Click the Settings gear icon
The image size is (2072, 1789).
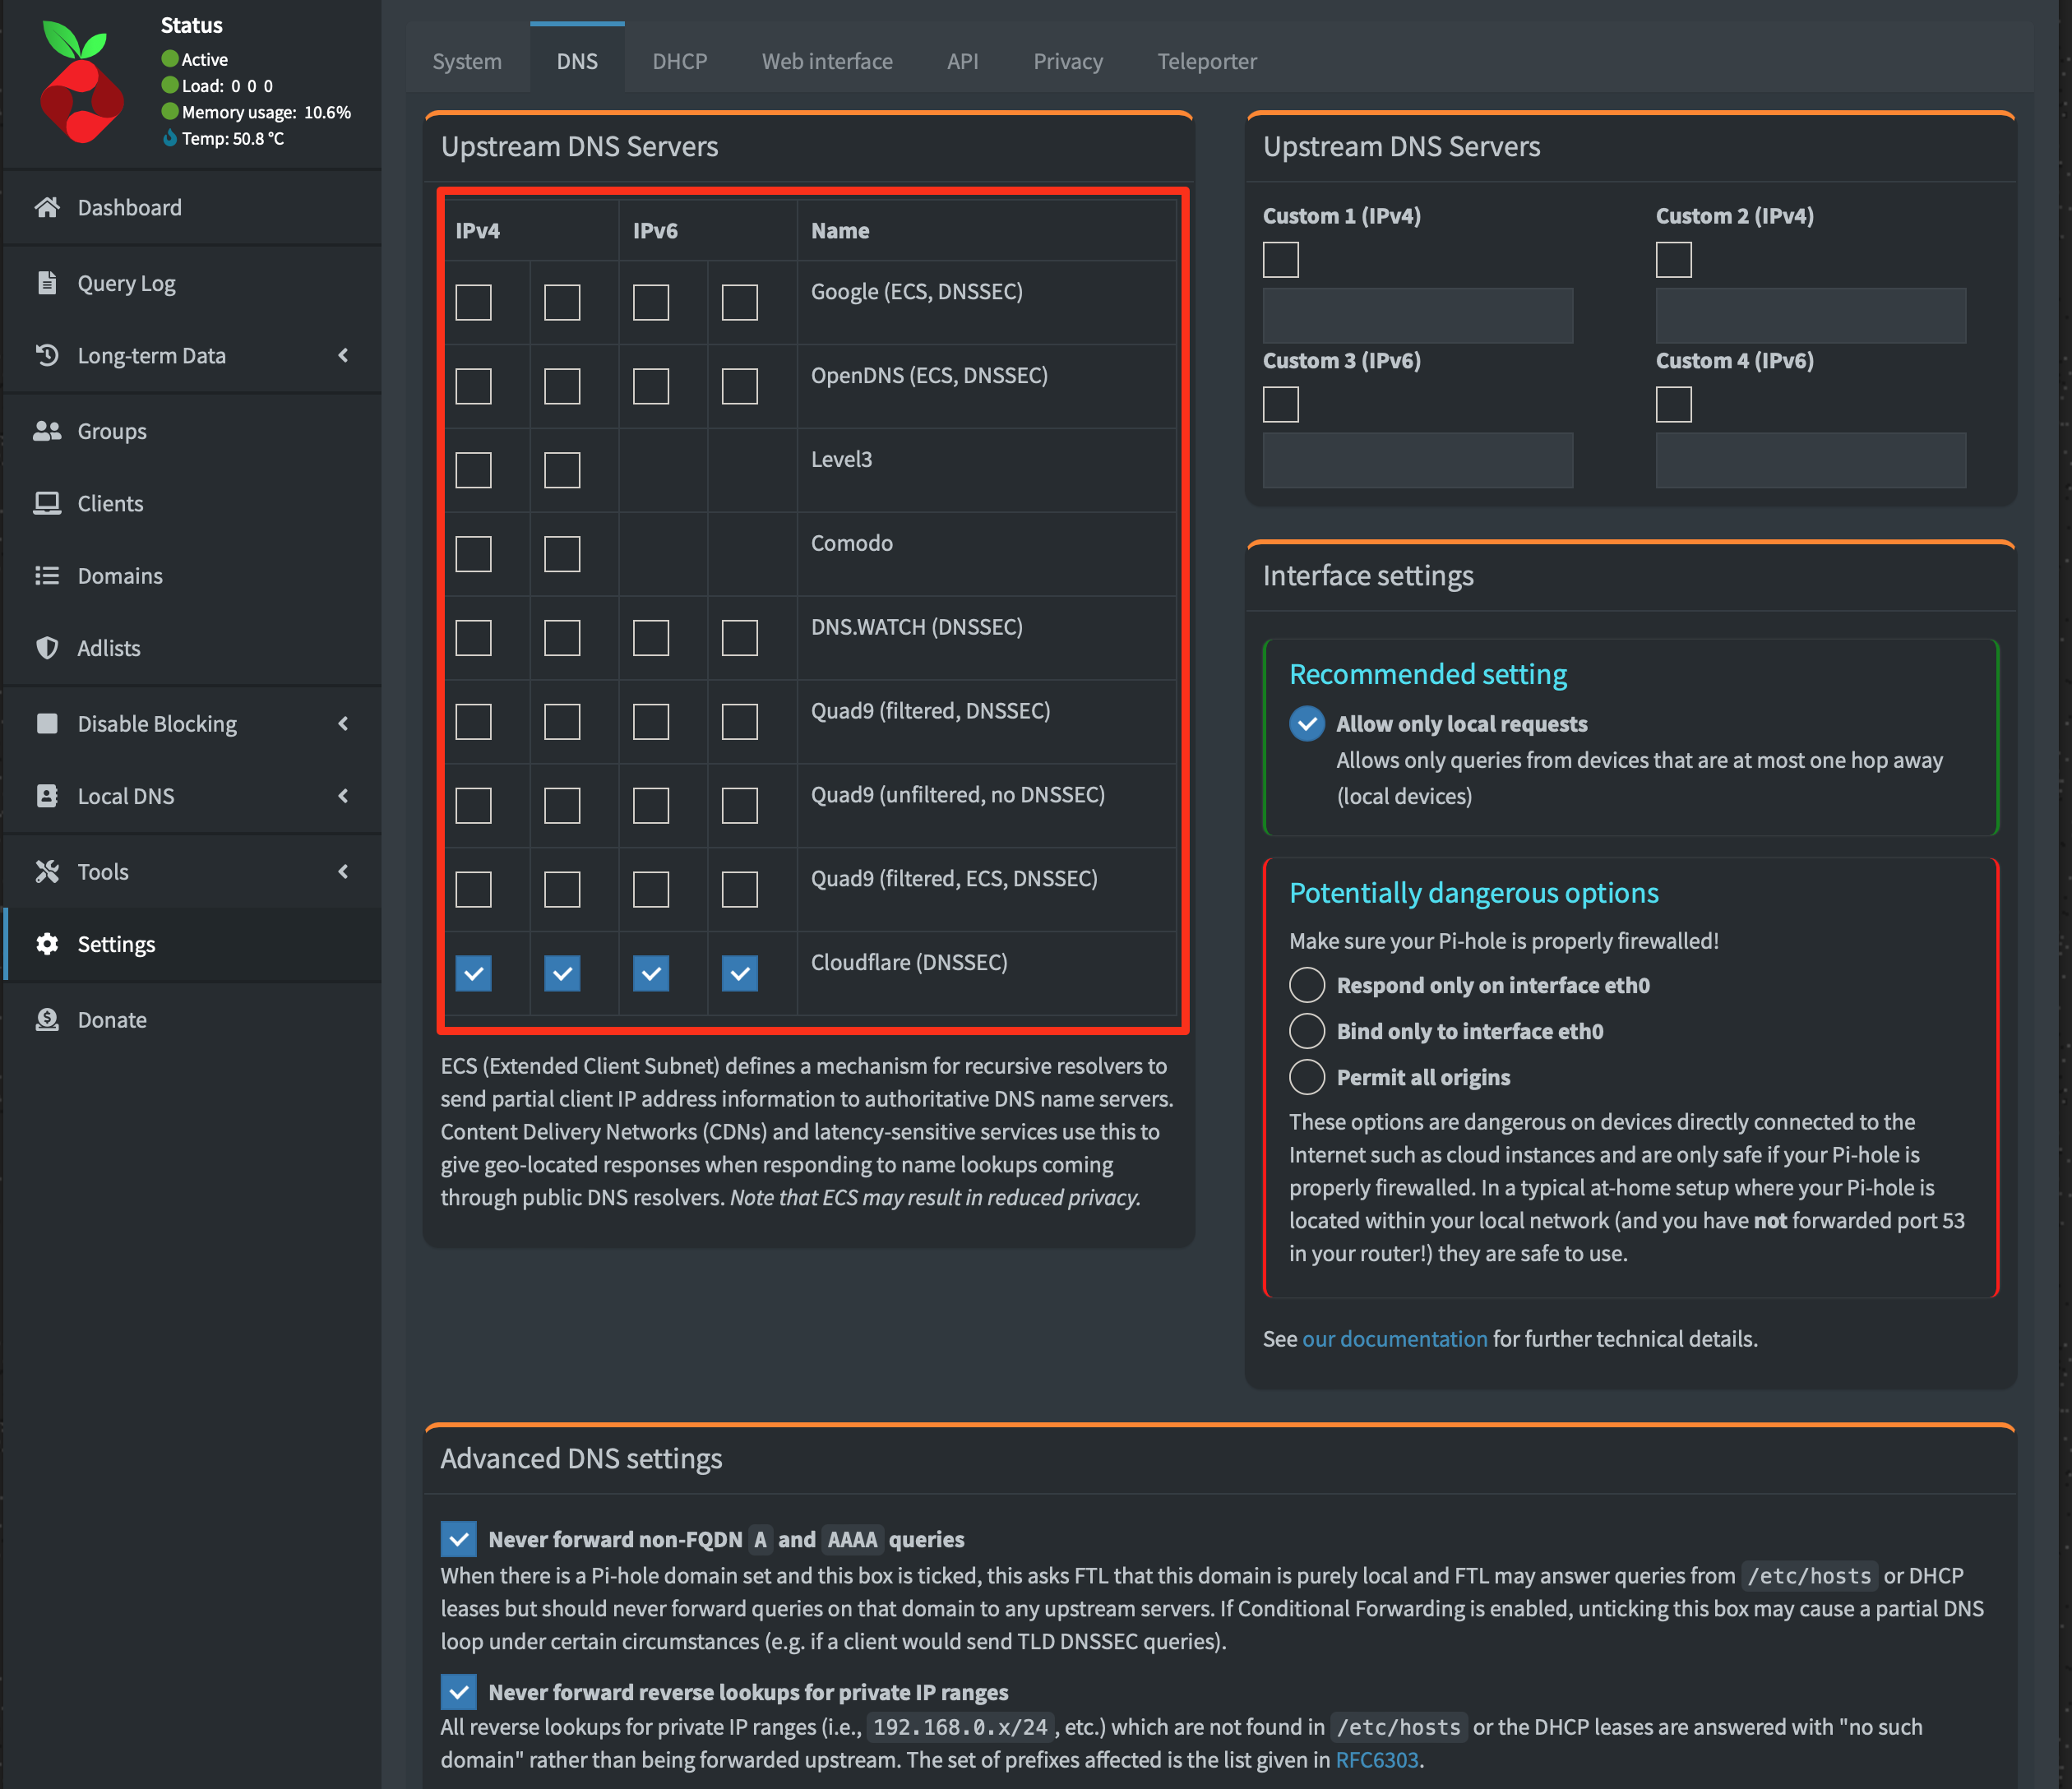[47, 944]
